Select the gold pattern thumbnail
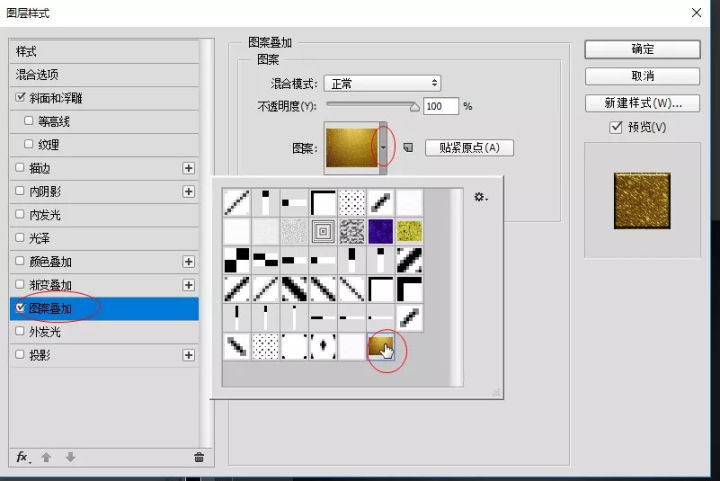The width and height of the screenshot is (720, 481). (382, 346)
